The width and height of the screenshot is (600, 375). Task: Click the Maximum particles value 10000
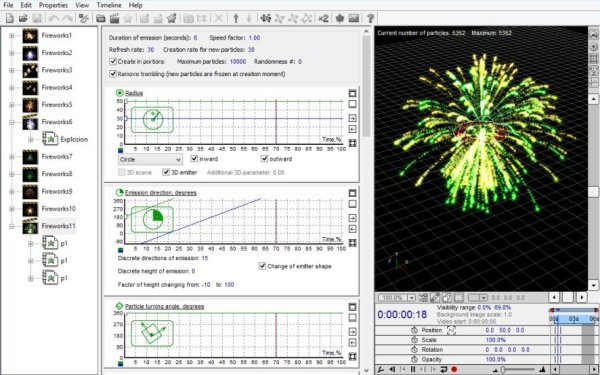pos(238,61)
